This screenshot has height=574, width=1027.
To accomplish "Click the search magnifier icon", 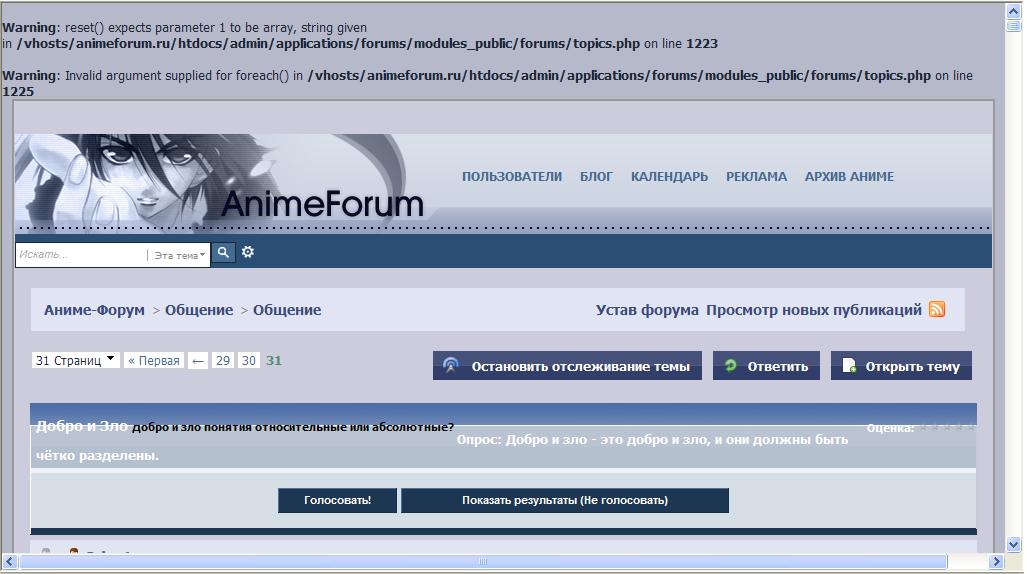I will point(223,252).
